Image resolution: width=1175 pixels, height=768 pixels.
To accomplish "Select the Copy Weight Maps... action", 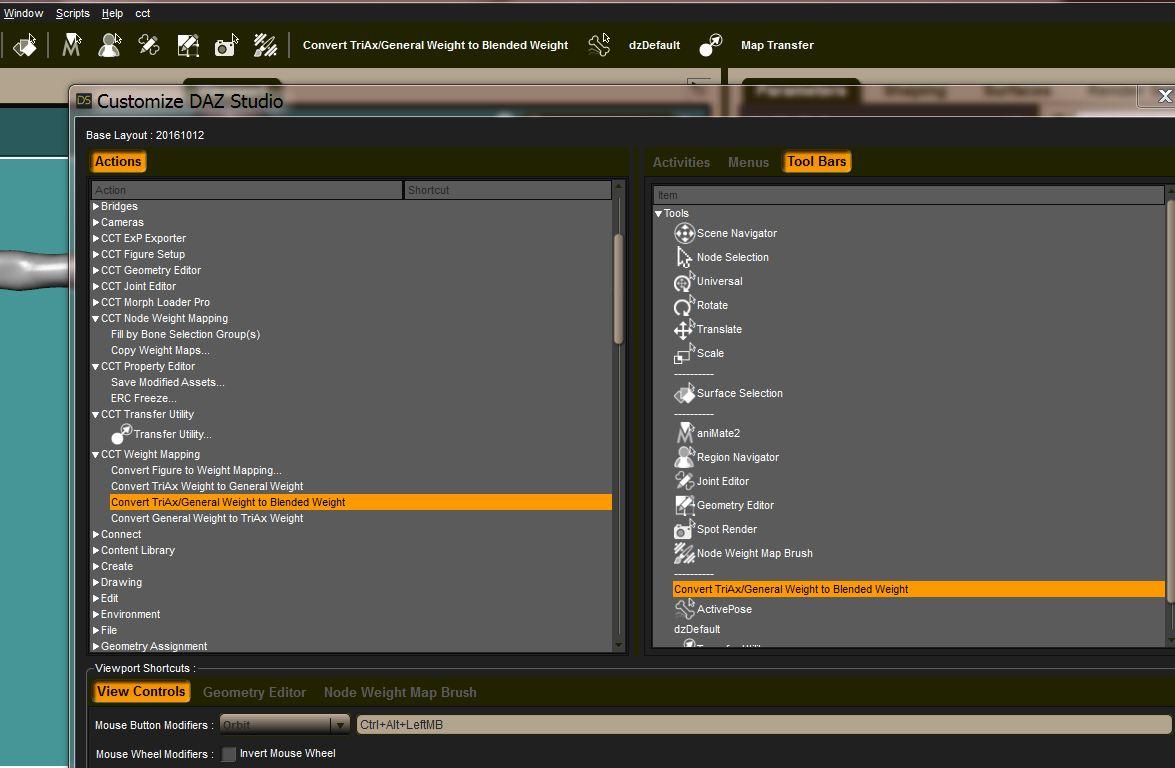I will tap(160, 351).
